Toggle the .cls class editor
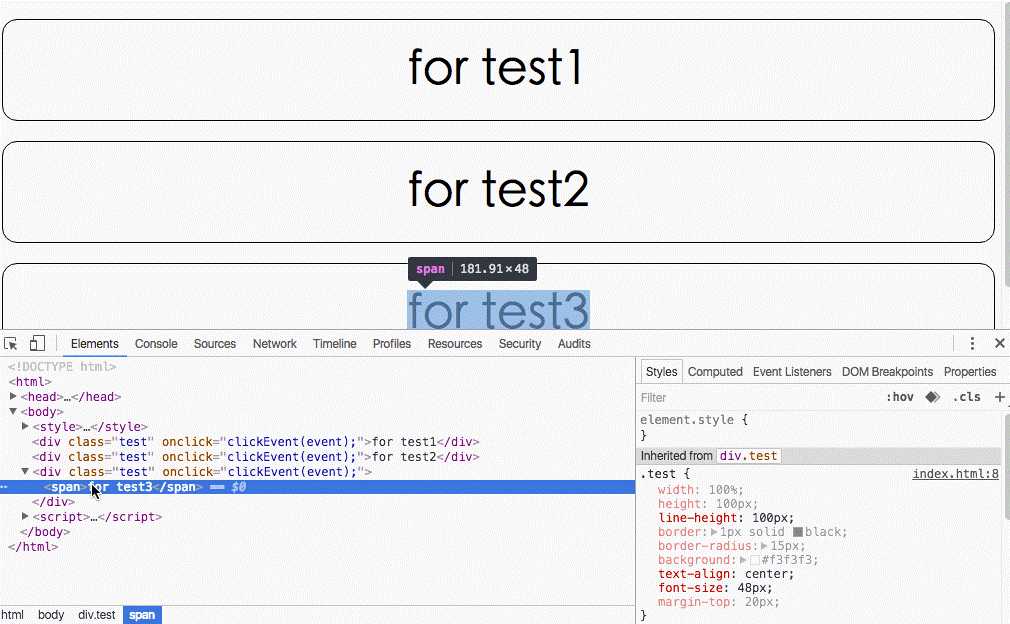Image resolution: width=1010 pixels, height=624 pixels. coord(967,397)
